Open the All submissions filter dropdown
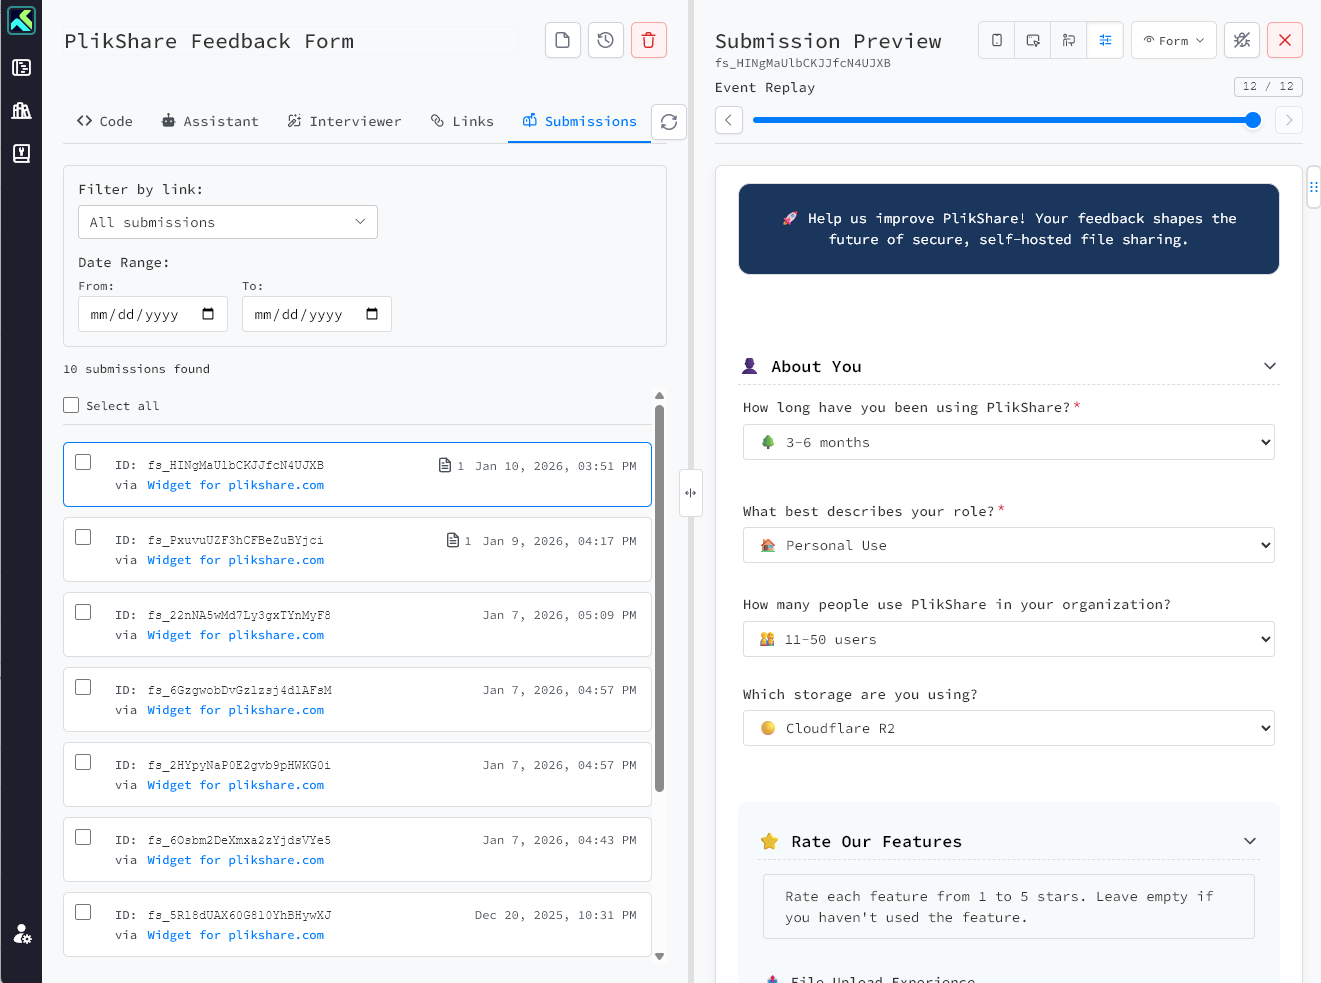The height and width of the screenshot is (983, 1321). click(x=227, y=222)
